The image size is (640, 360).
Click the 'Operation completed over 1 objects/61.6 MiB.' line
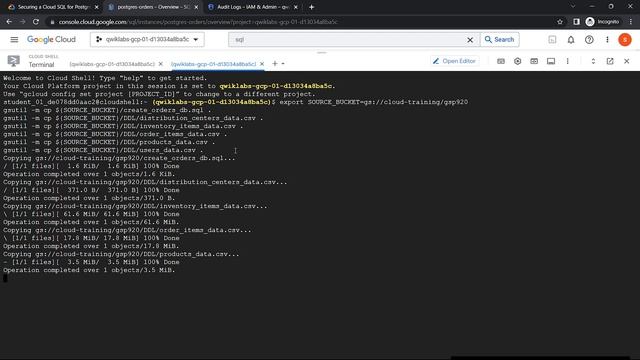[91, 222]
